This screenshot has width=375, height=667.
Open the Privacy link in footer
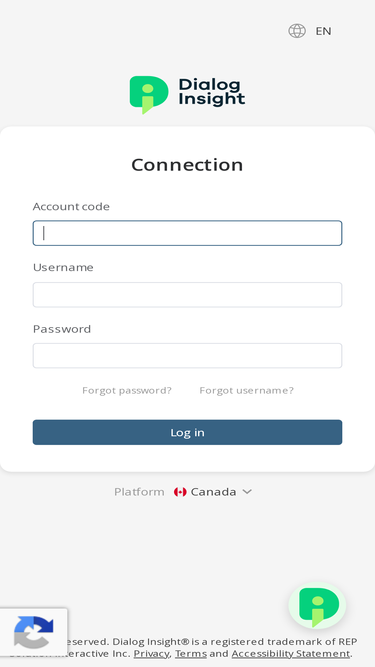coord(151,653)
